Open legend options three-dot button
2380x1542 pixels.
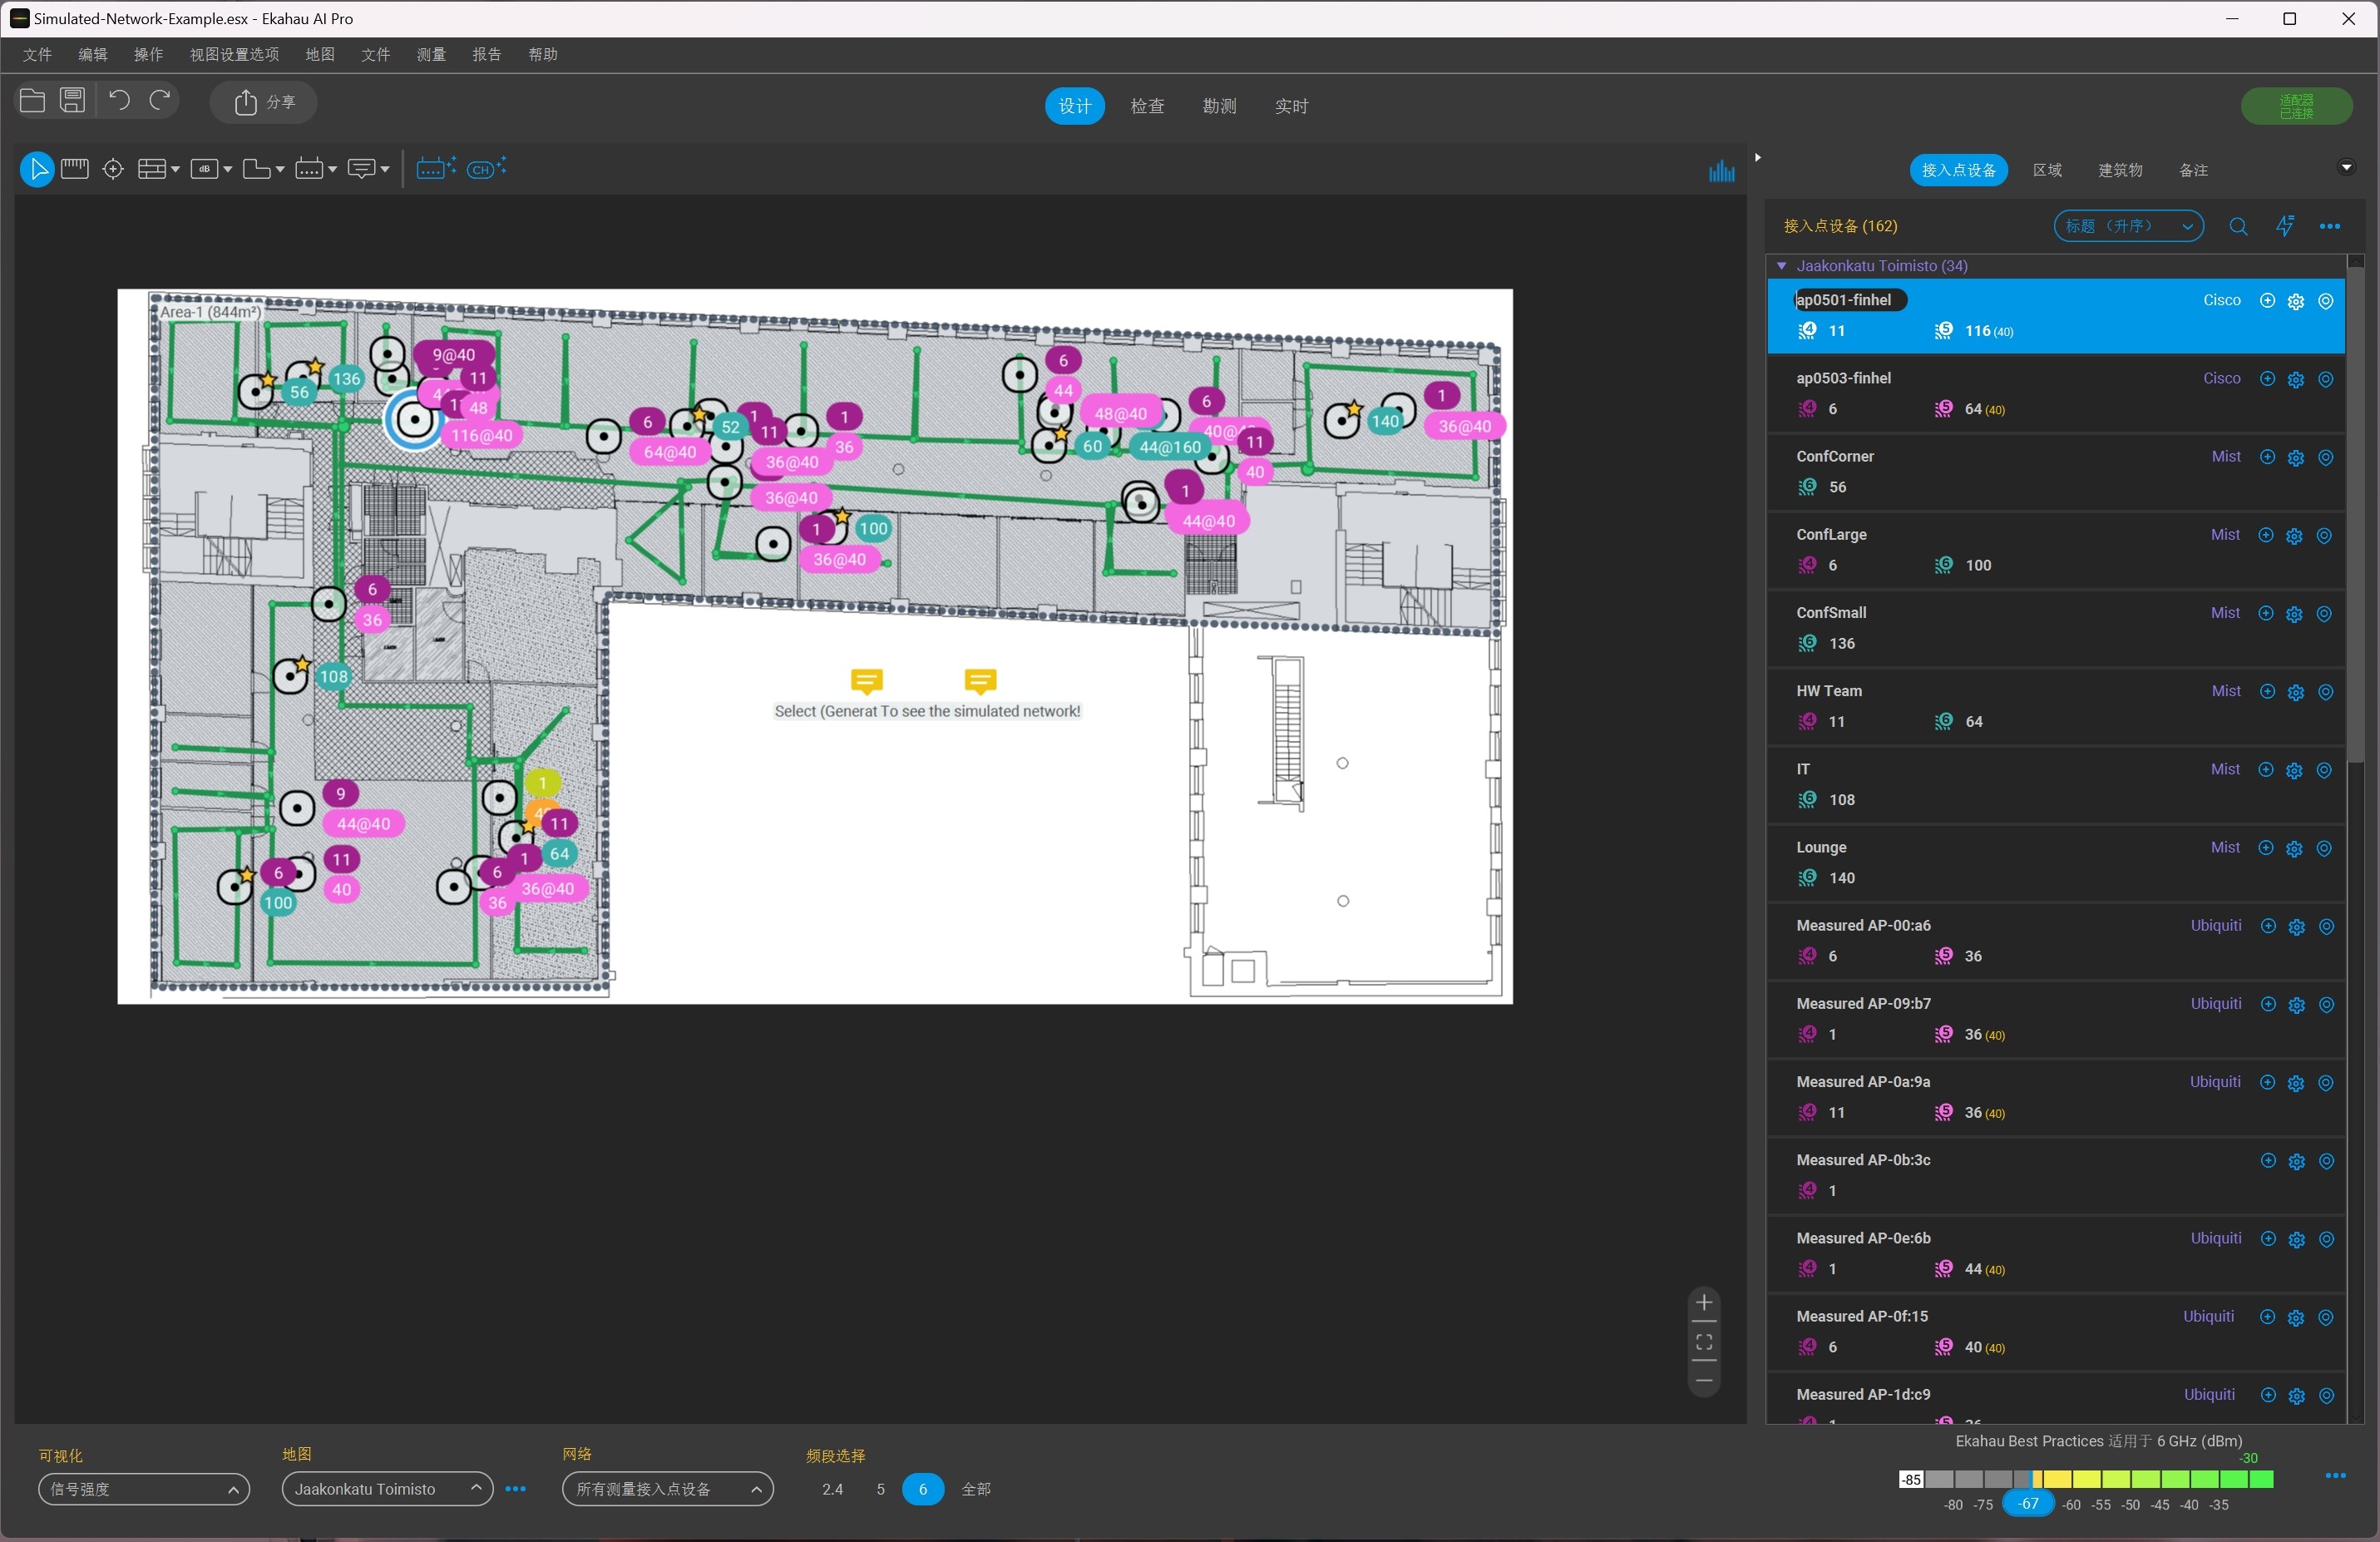(2335, 1476)
